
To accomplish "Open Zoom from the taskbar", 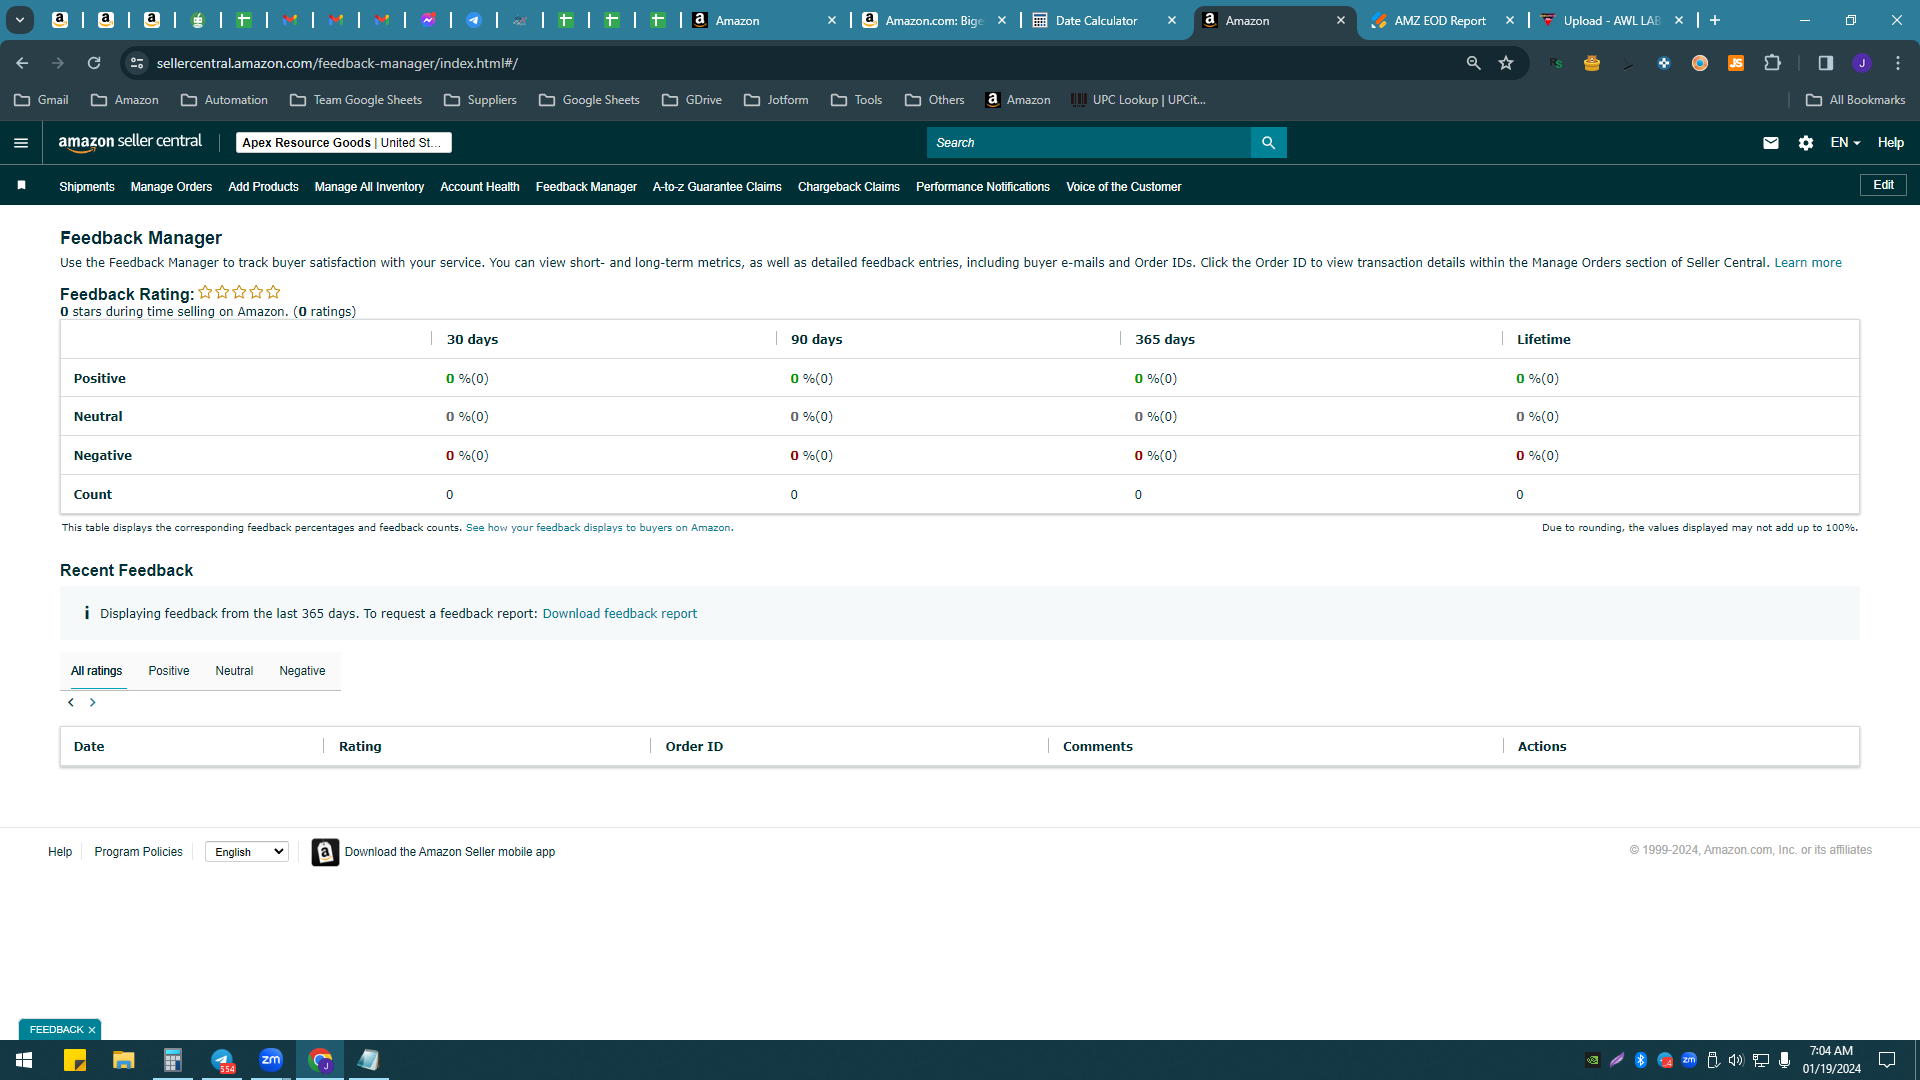I will click(271, 1060).
